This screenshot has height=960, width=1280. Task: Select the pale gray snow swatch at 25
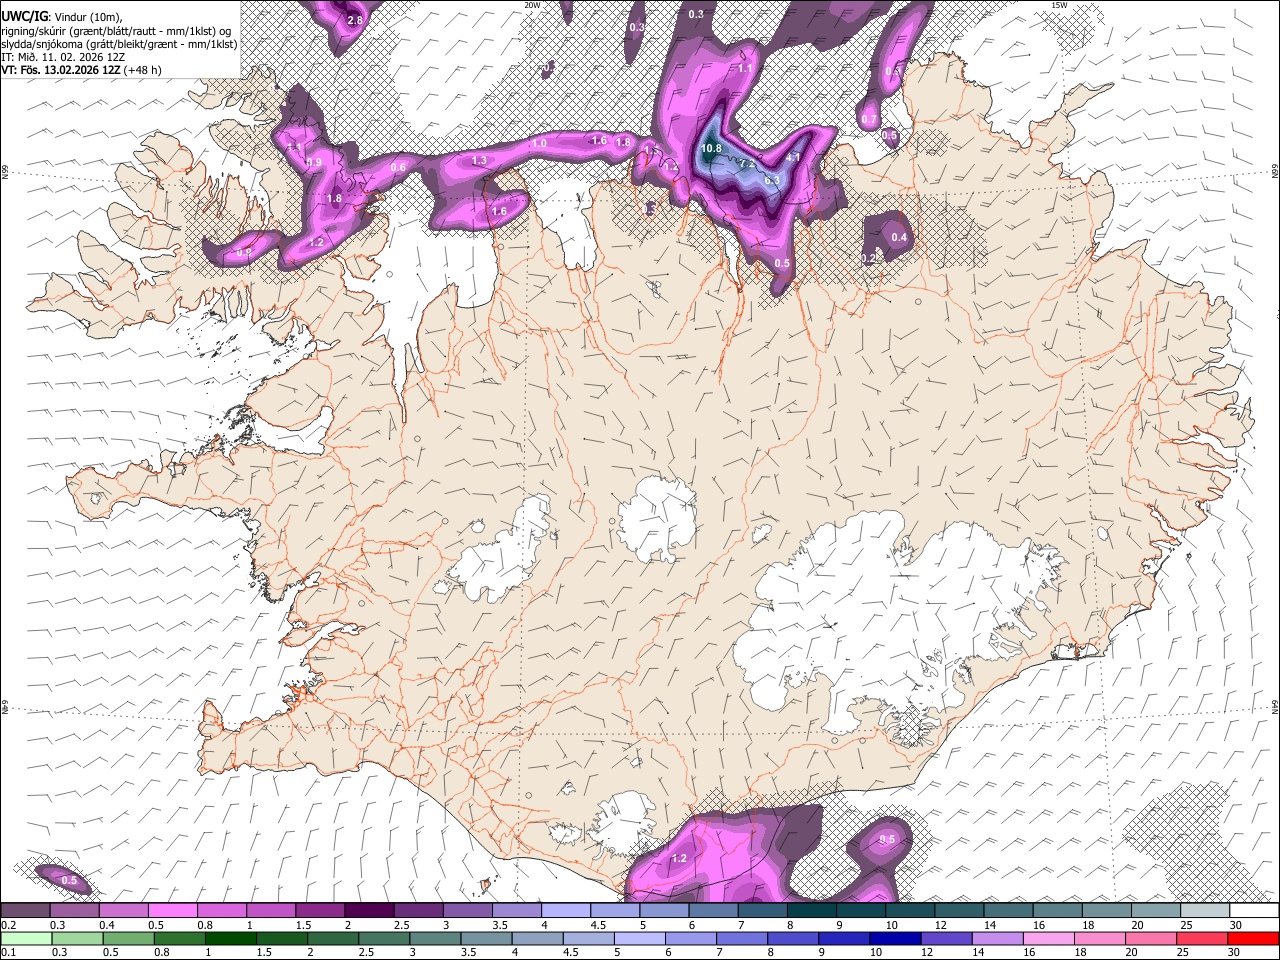(1204, 911)
